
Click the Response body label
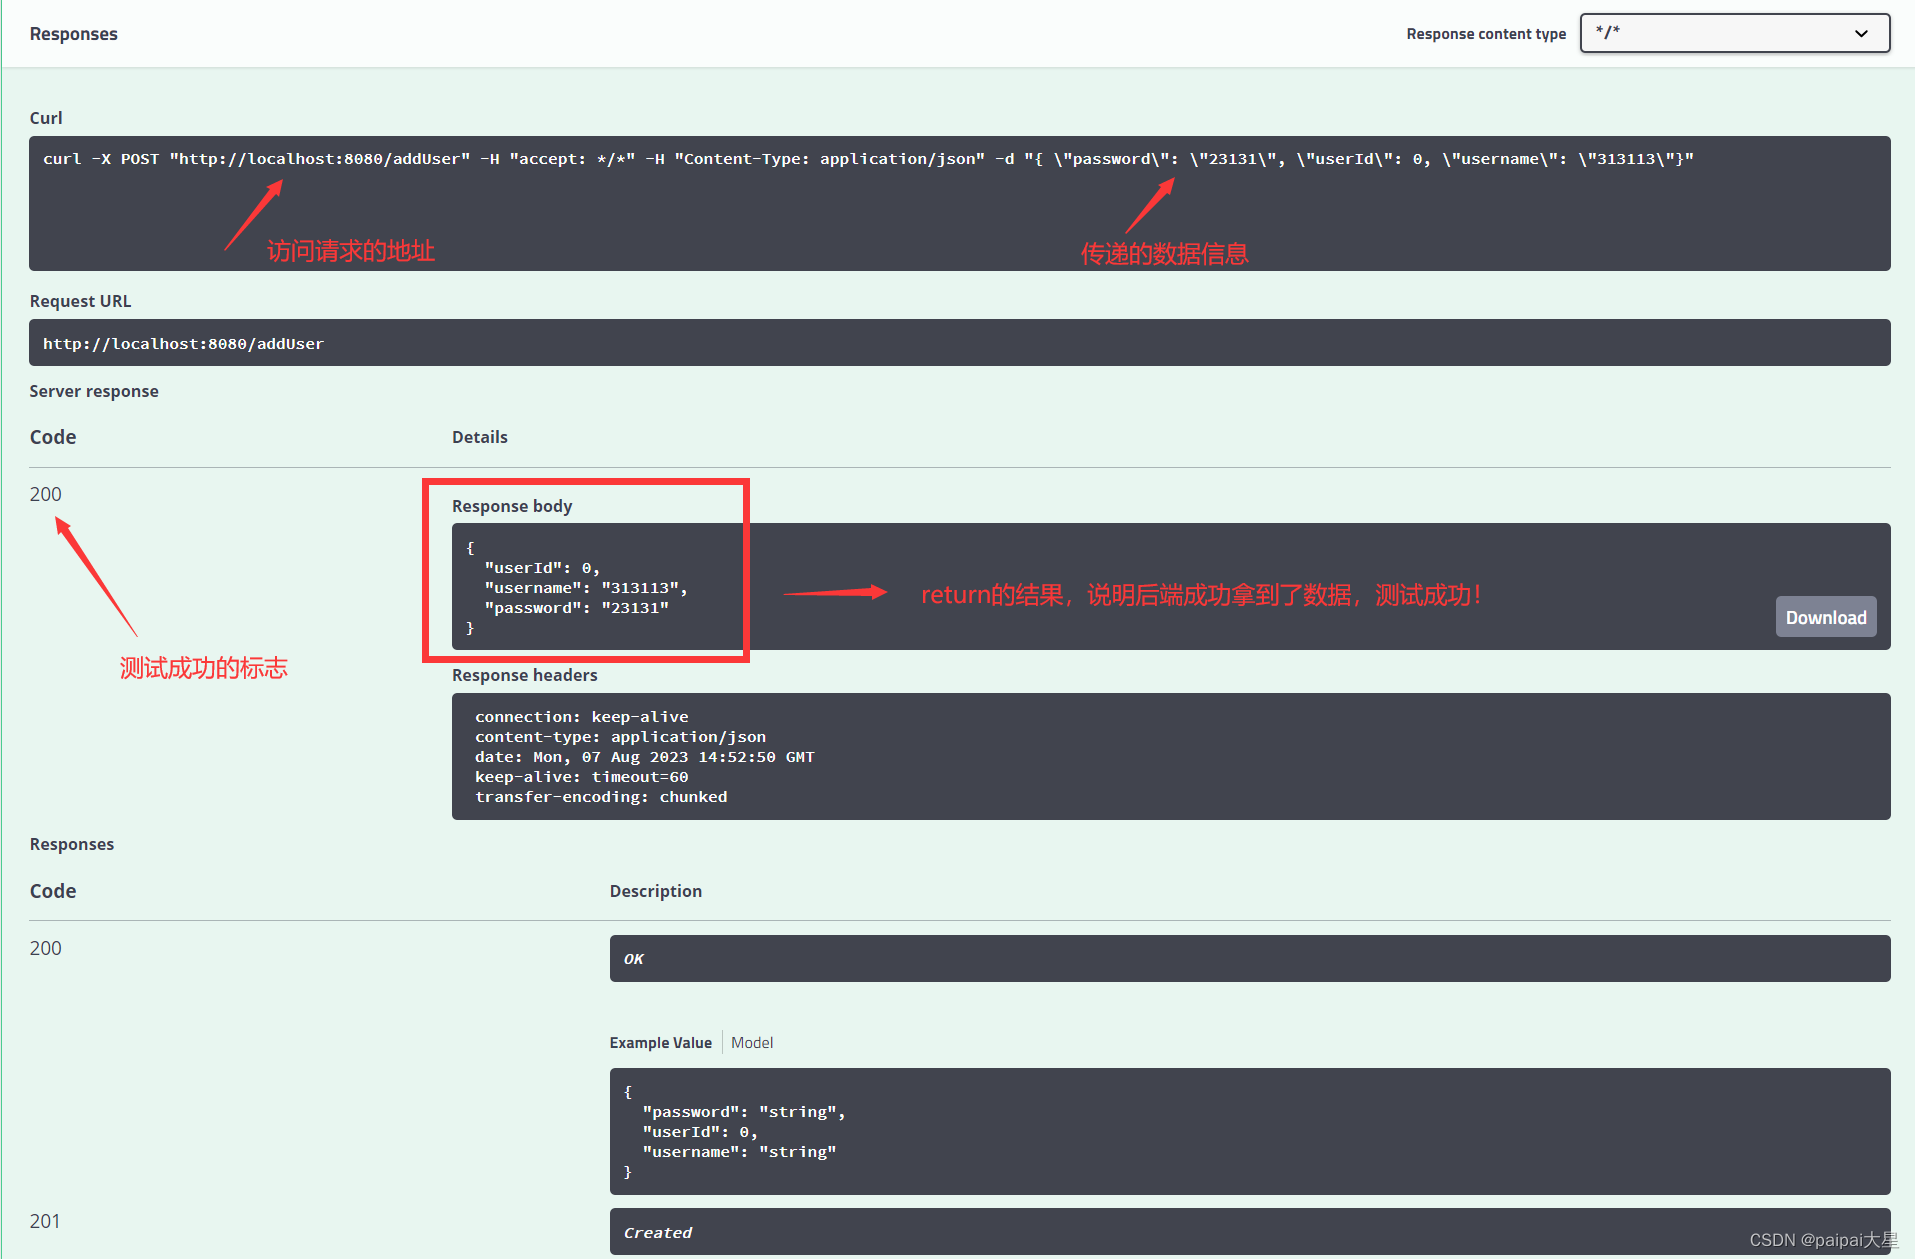(512, 506)
